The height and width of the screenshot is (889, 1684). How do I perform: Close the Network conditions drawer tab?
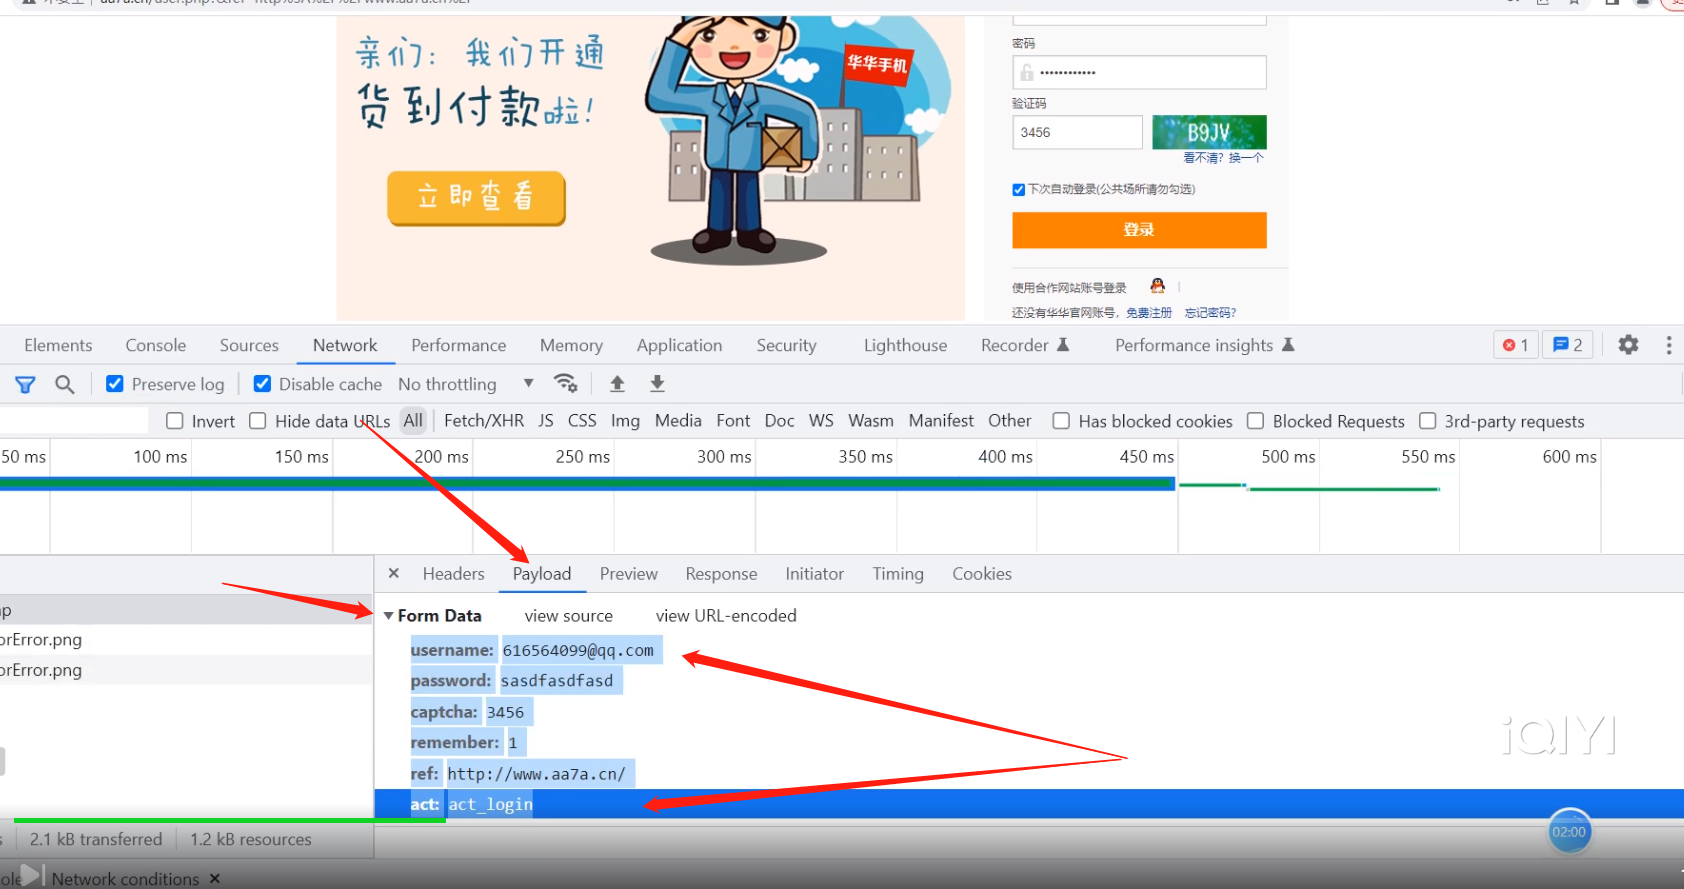point(214,878)
